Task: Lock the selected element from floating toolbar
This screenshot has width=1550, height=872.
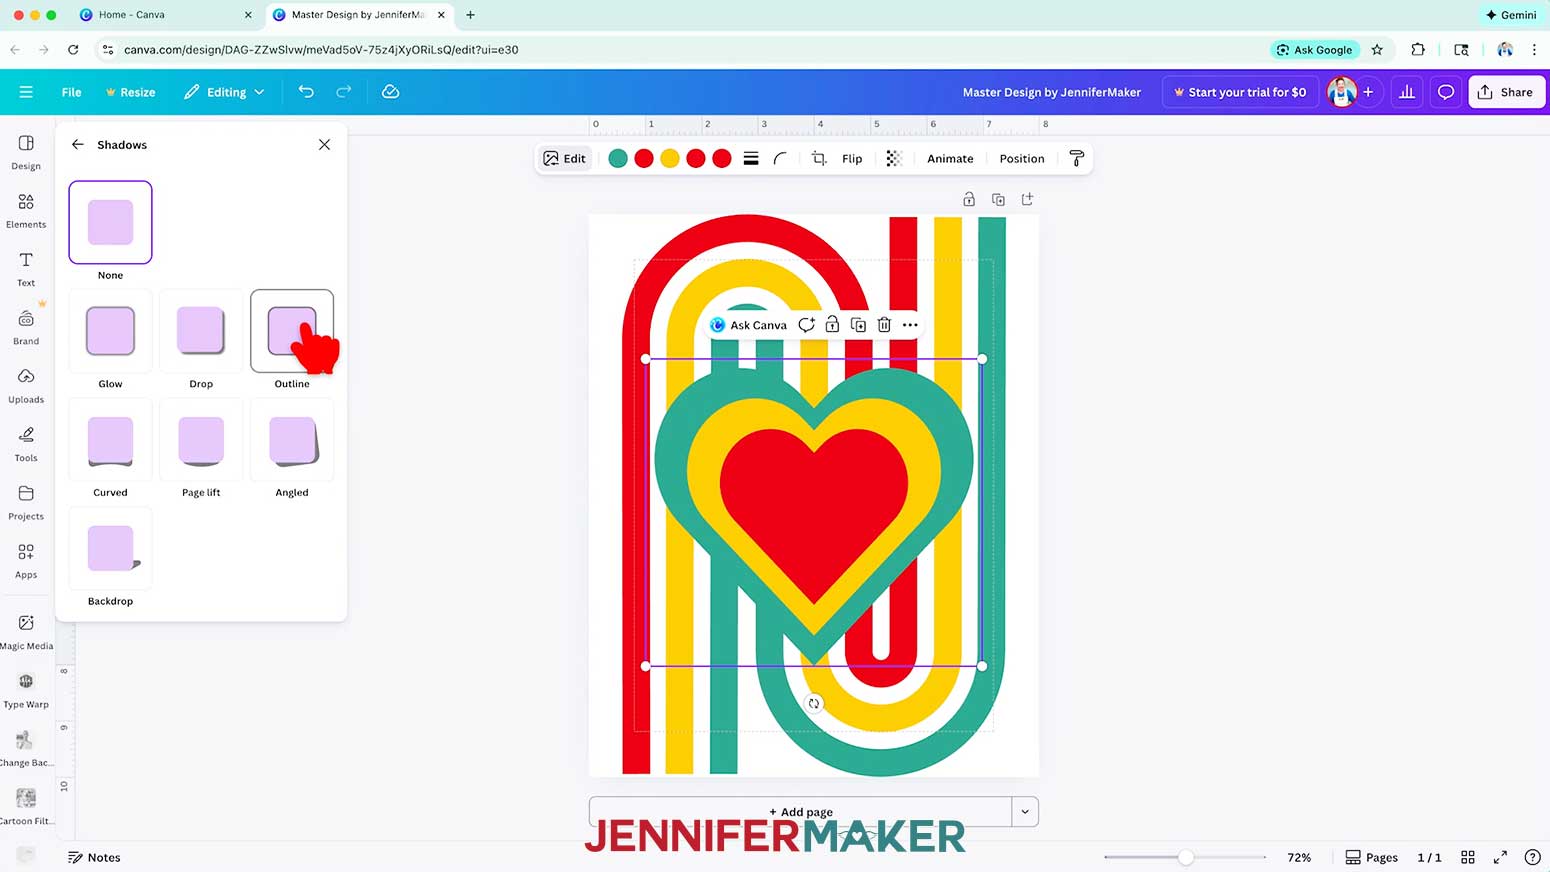Action: (x=832, y=325)
